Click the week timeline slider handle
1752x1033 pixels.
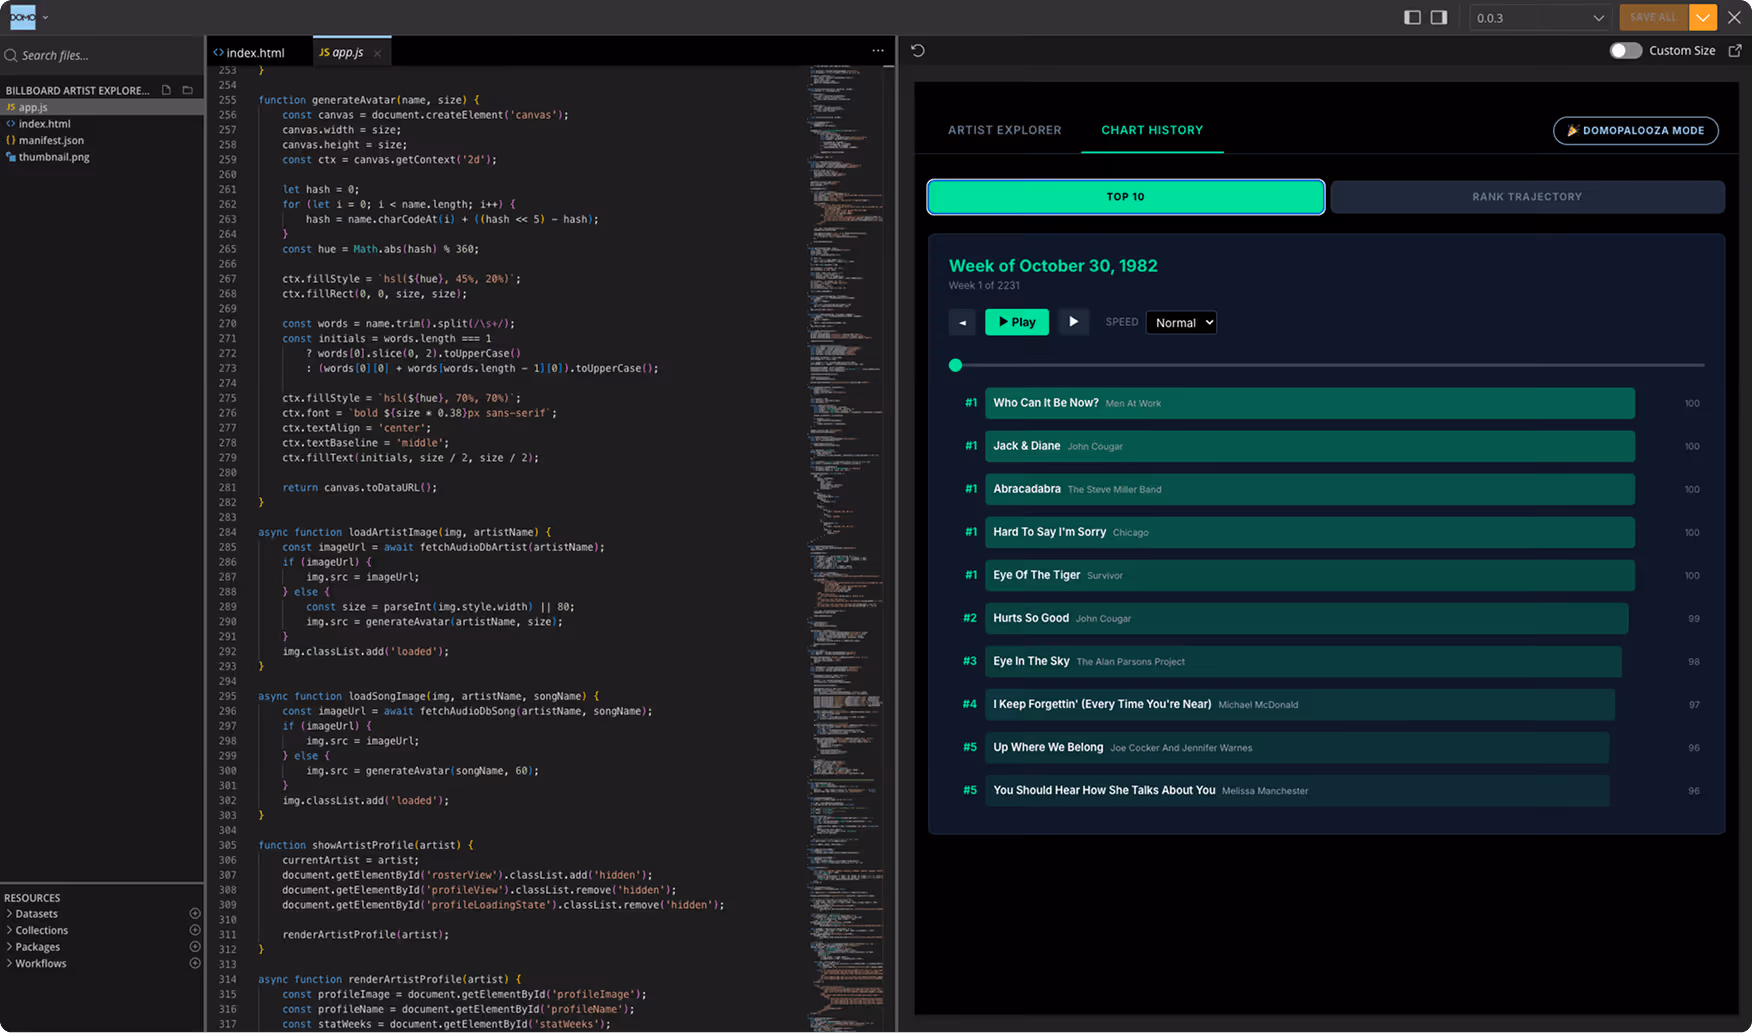(x=955, y=365)
